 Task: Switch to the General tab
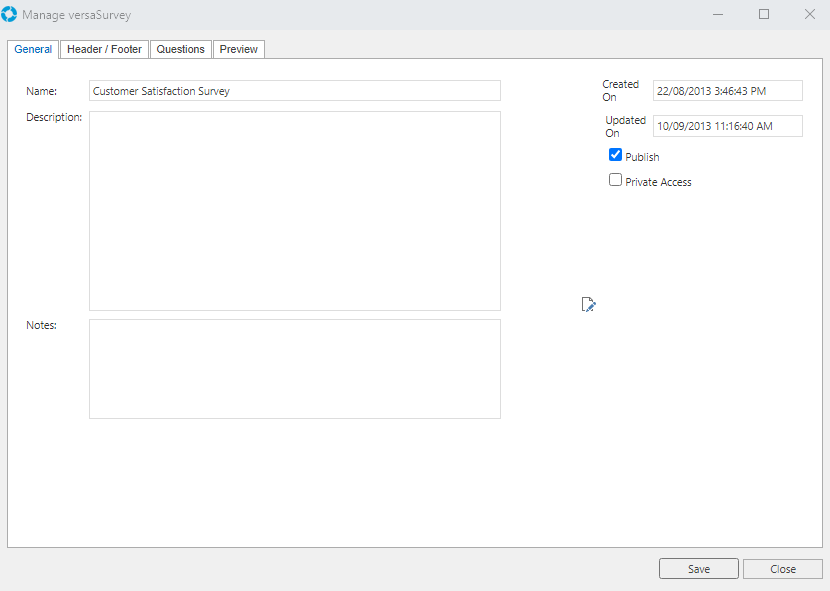click(x=33, y=49)
